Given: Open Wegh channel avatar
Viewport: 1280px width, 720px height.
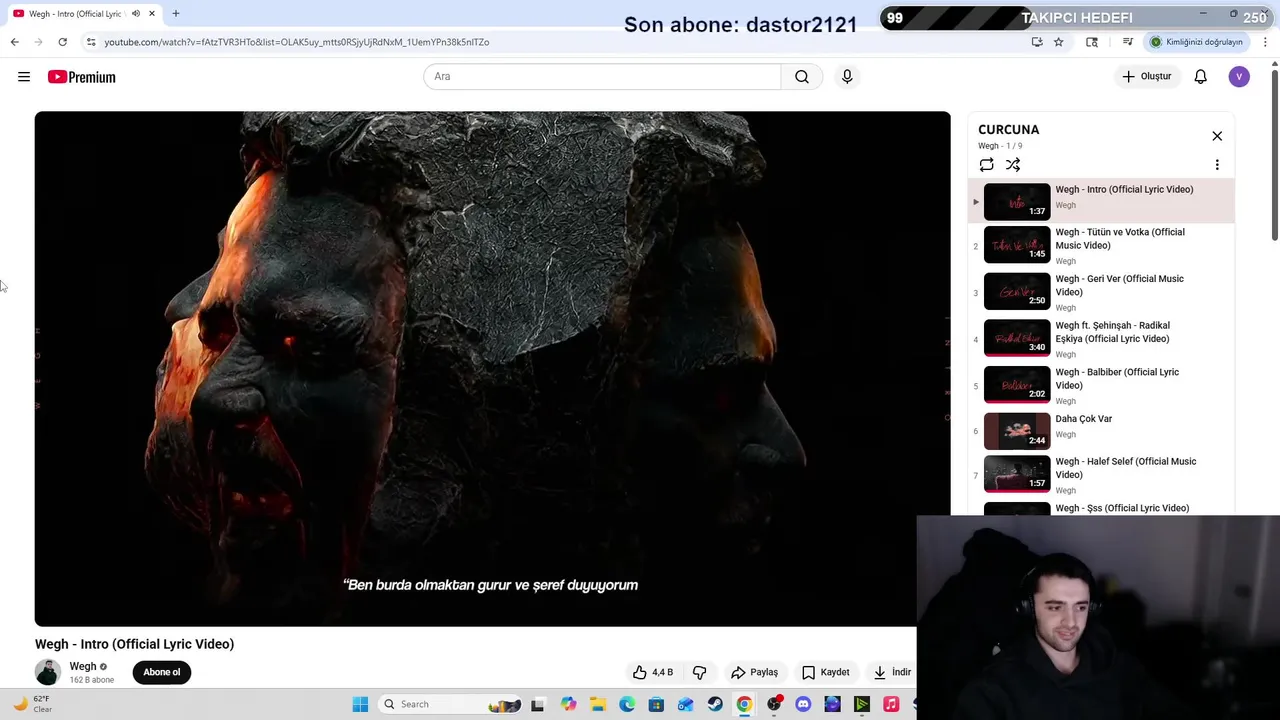Looking at the screenshot, I should pos(48,672).
